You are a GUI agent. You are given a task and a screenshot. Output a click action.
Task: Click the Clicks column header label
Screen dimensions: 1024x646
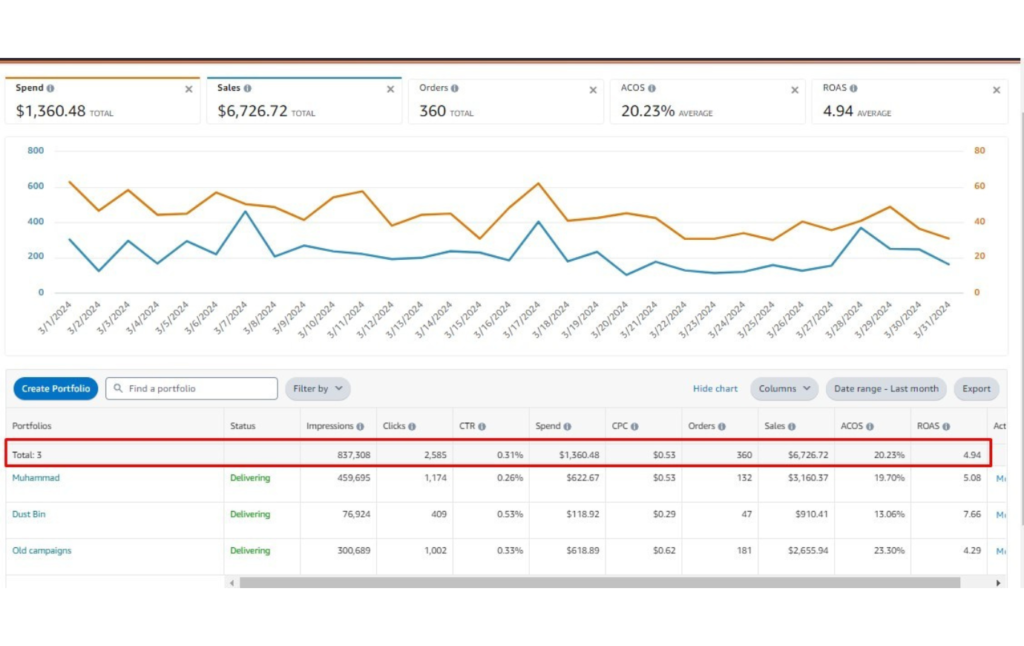tap(394, 426)
